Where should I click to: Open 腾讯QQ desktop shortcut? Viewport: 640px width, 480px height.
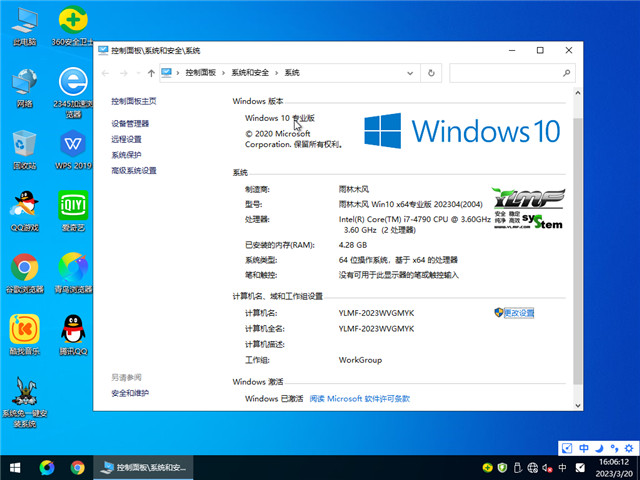tap(73, 335)
